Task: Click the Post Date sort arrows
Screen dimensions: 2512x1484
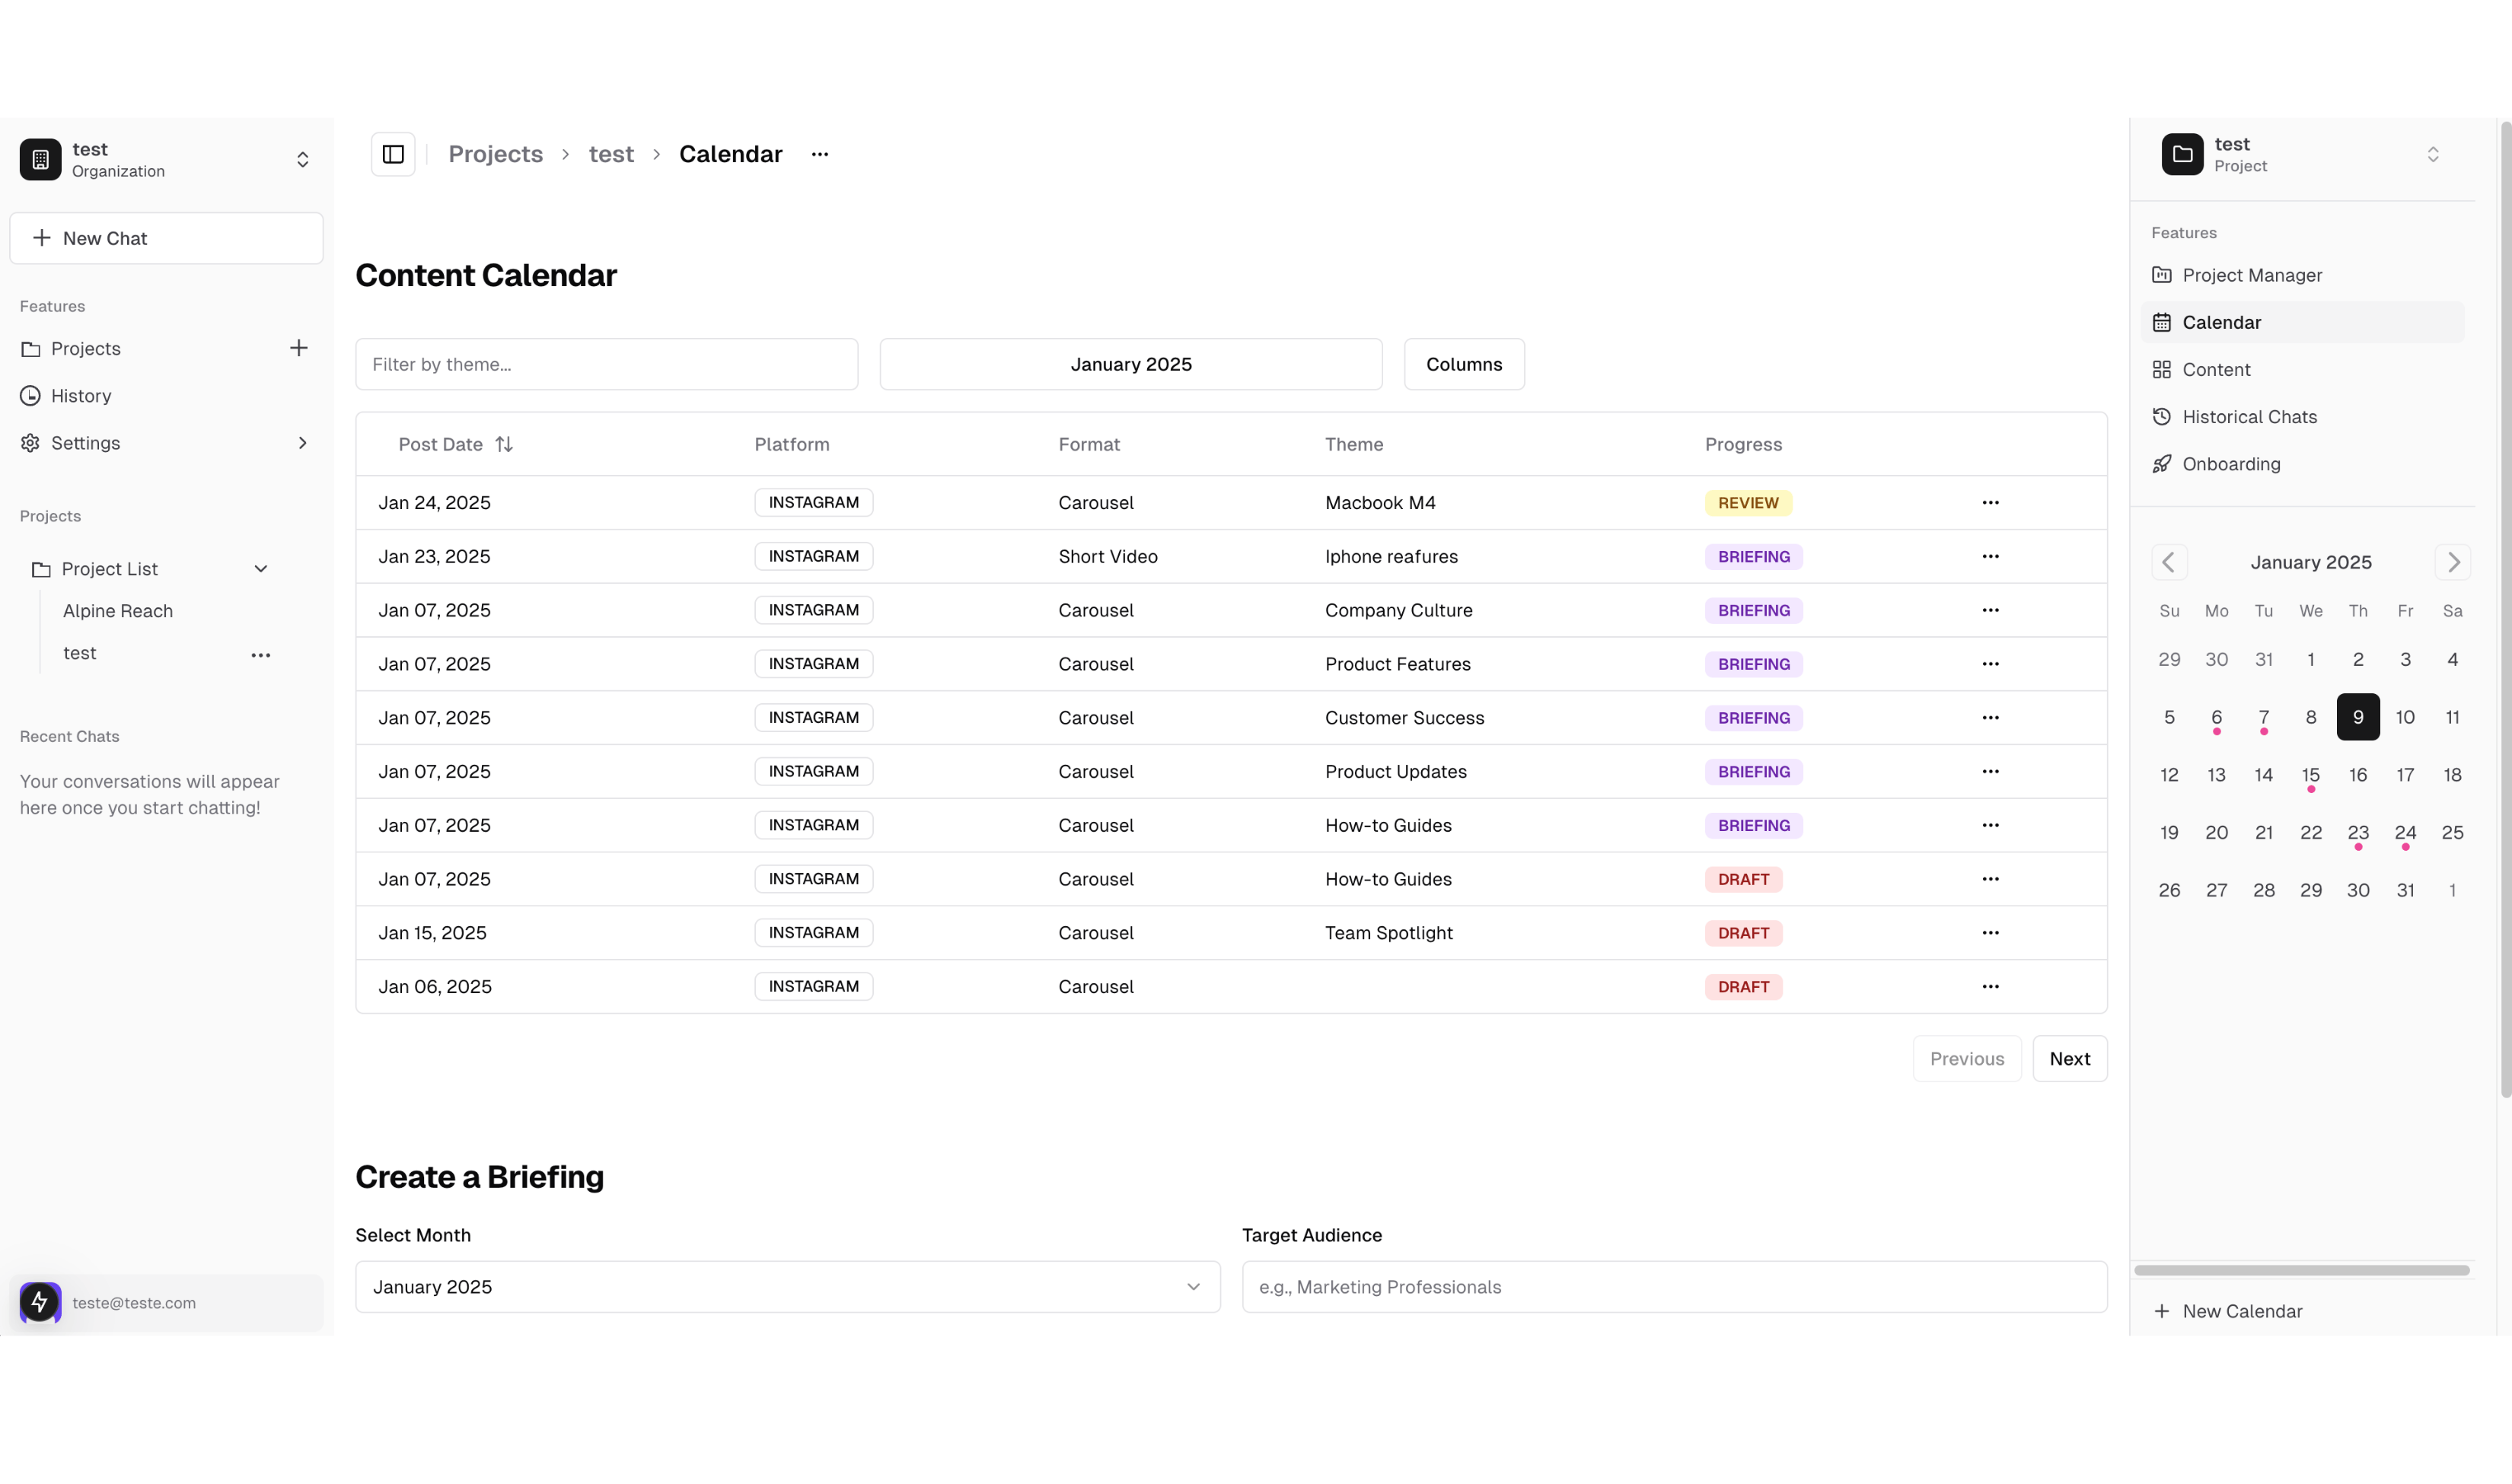Action: click(504, 444)
